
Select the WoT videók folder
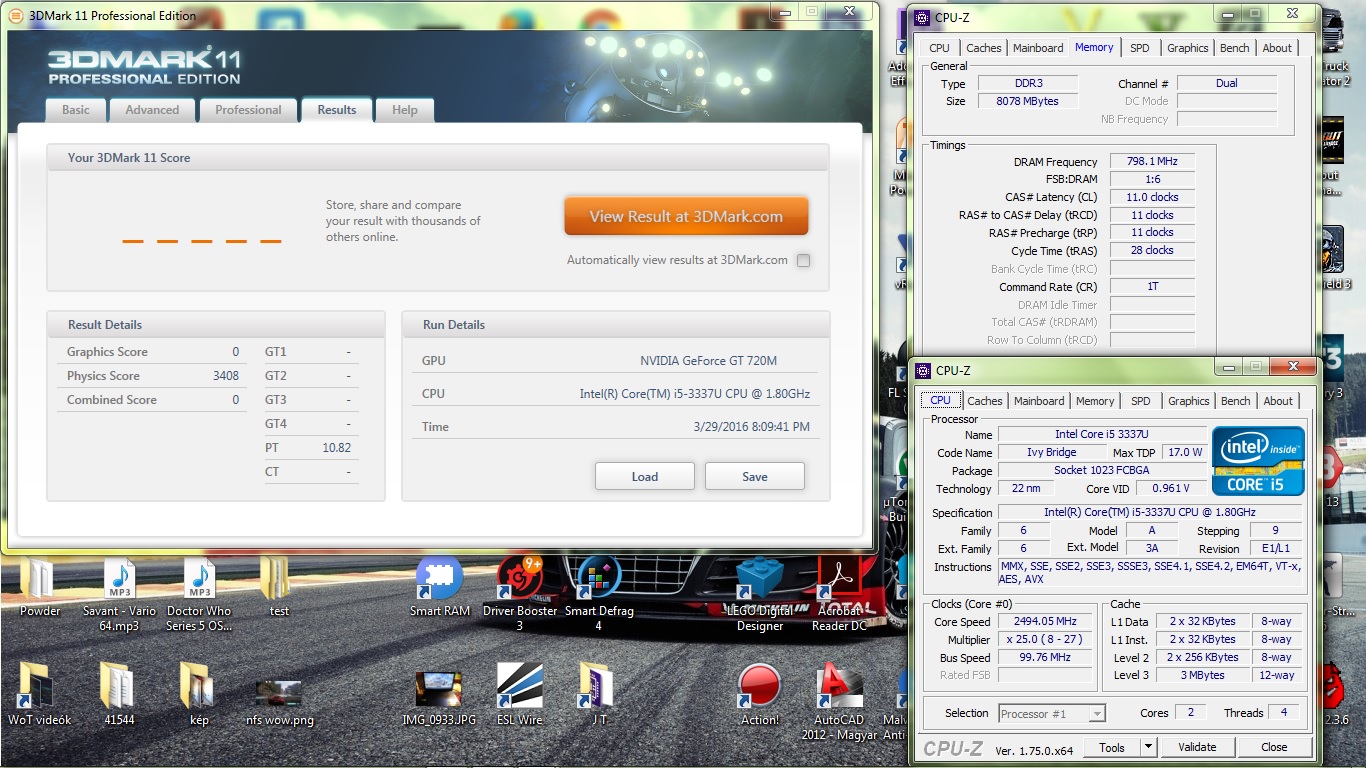click(39, 693)
